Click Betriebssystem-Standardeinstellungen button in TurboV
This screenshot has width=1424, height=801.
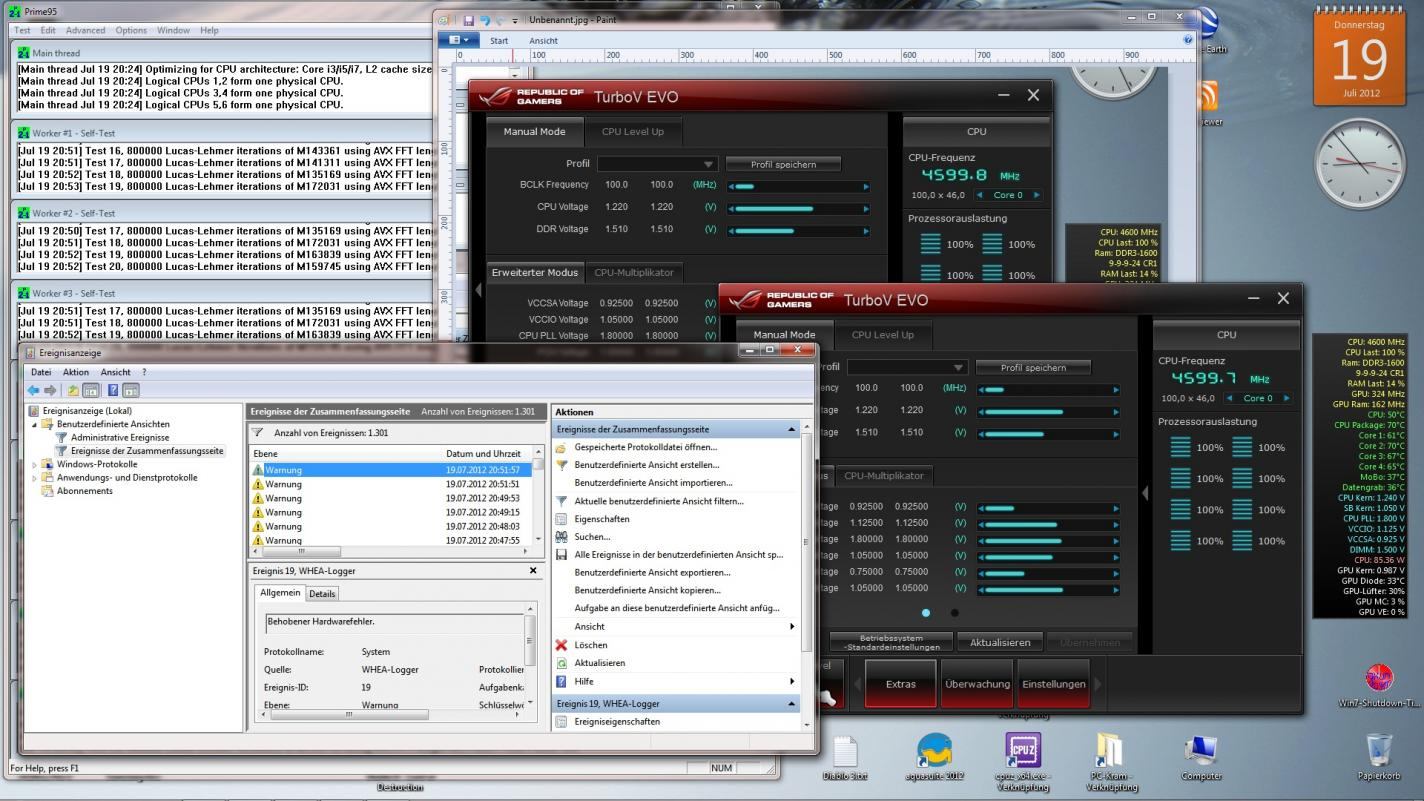[x=891, y=642]
